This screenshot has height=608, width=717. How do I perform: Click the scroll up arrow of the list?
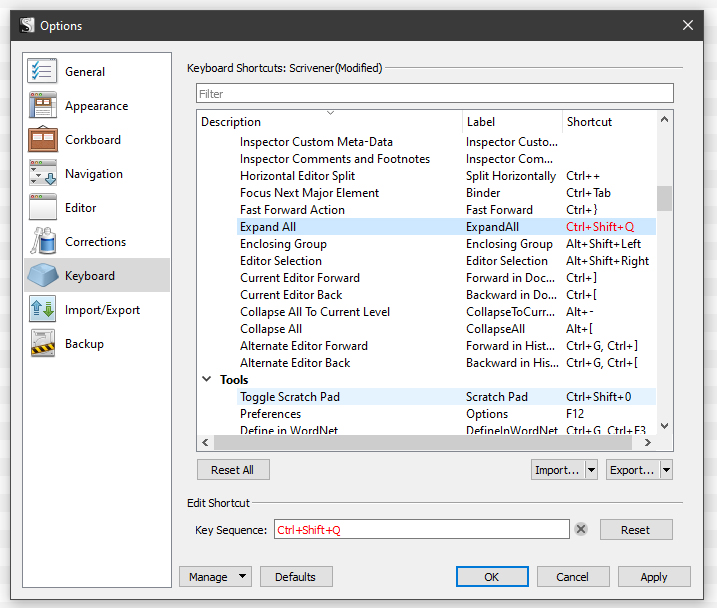pyautogui.click(x=664, y=119)
